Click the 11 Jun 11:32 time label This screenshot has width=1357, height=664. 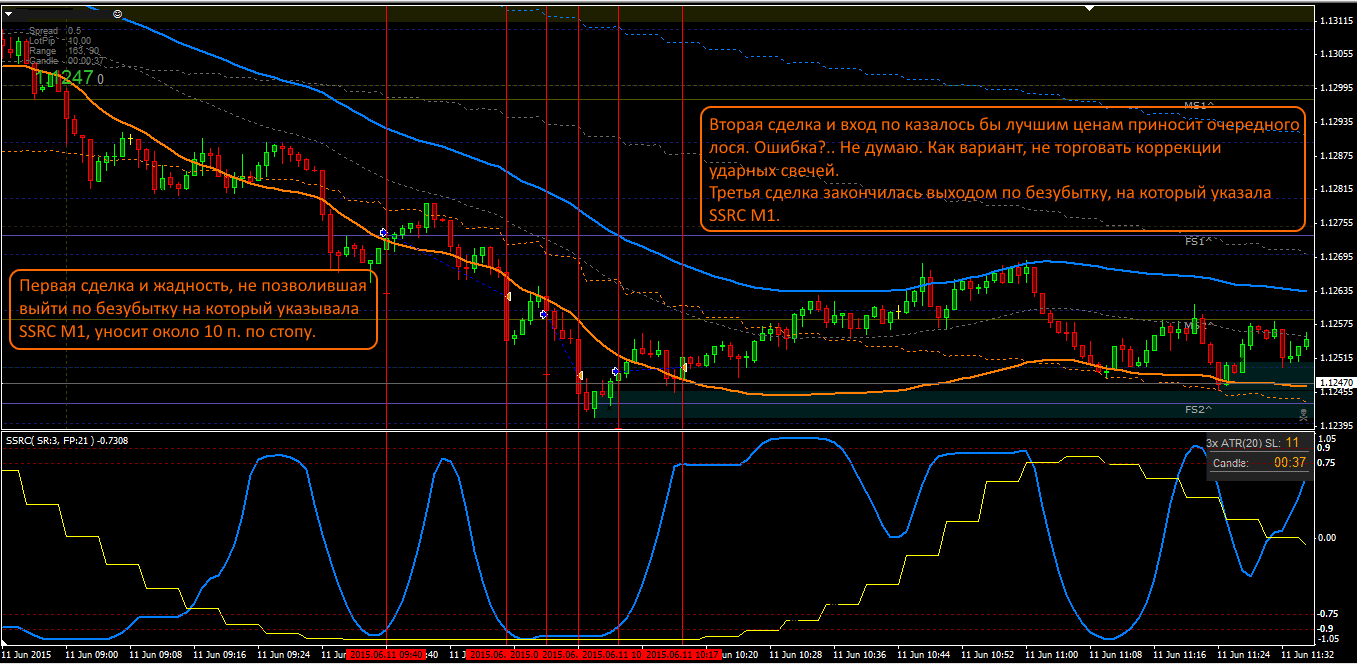coord(1308,655)
